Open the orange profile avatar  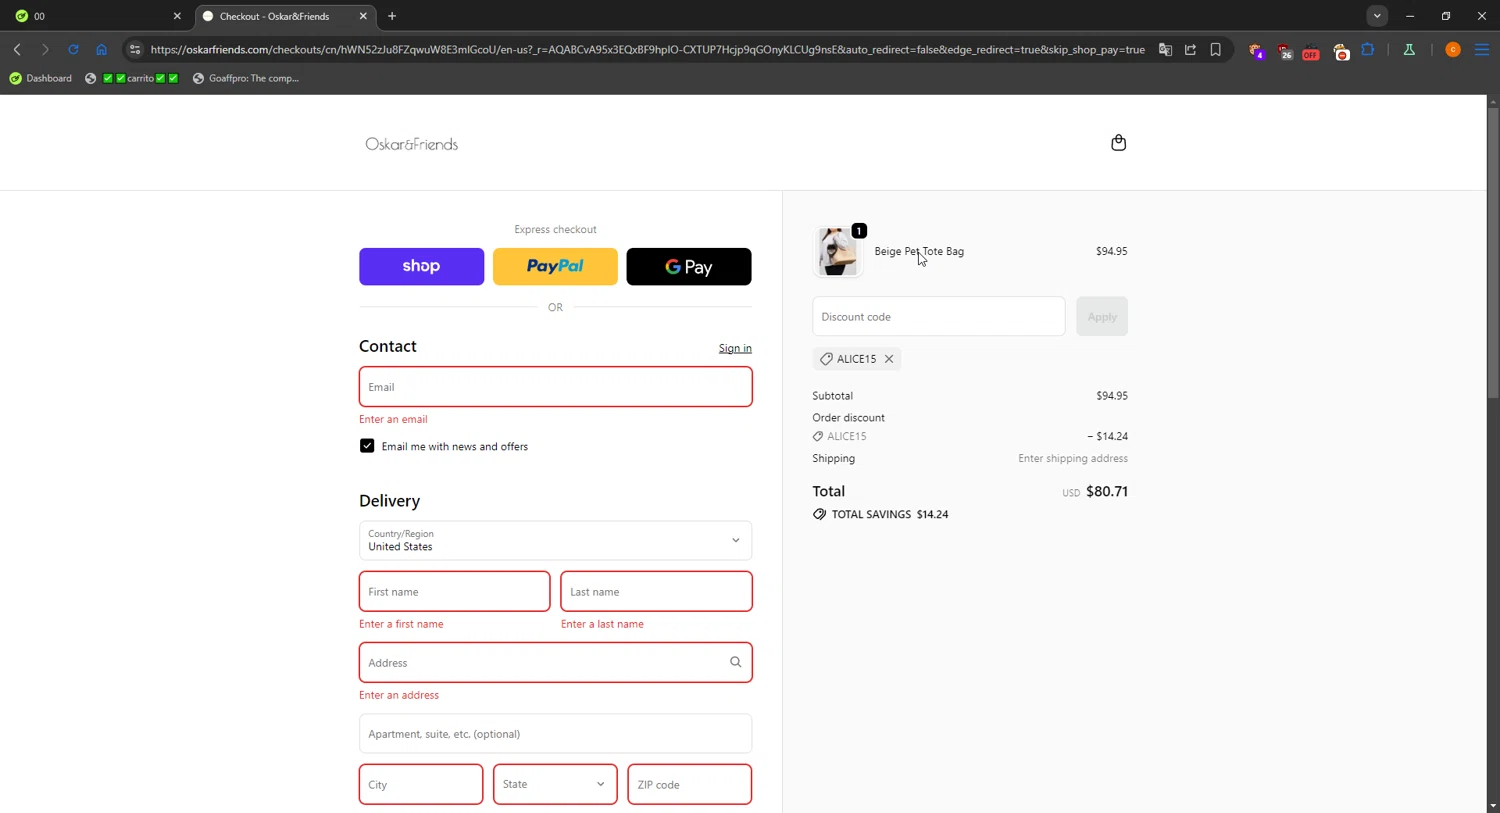(1453, 49)
